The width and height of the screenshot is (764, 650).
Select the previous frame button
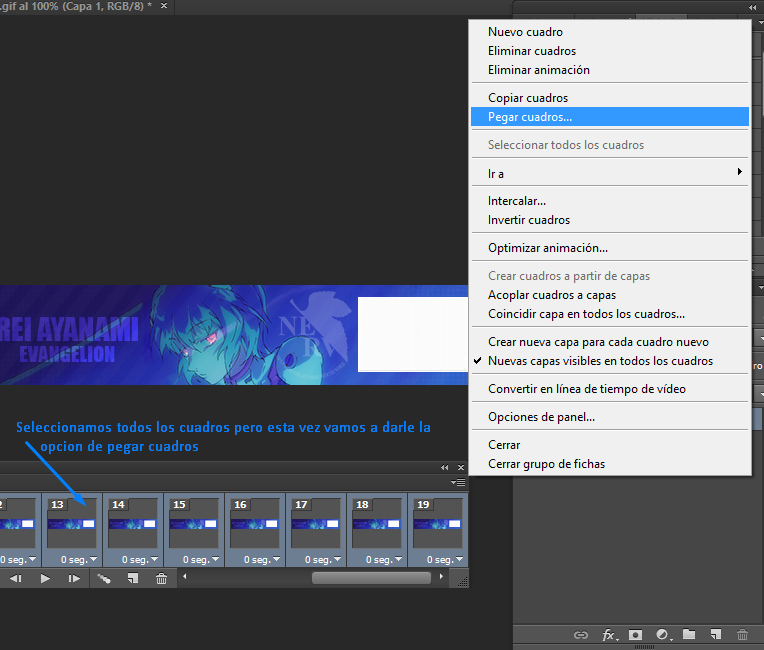[x=16, y=578]
